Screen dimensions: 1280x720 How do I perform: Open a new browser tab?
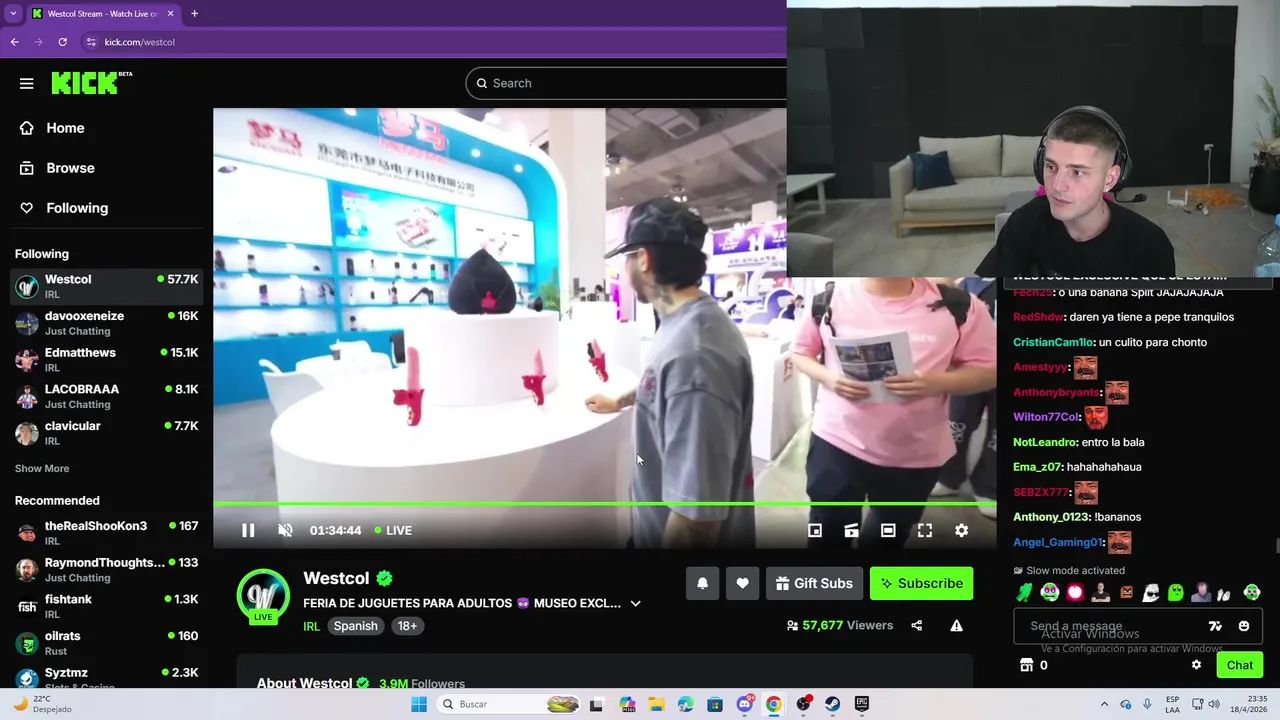click(x=194, y=14)
